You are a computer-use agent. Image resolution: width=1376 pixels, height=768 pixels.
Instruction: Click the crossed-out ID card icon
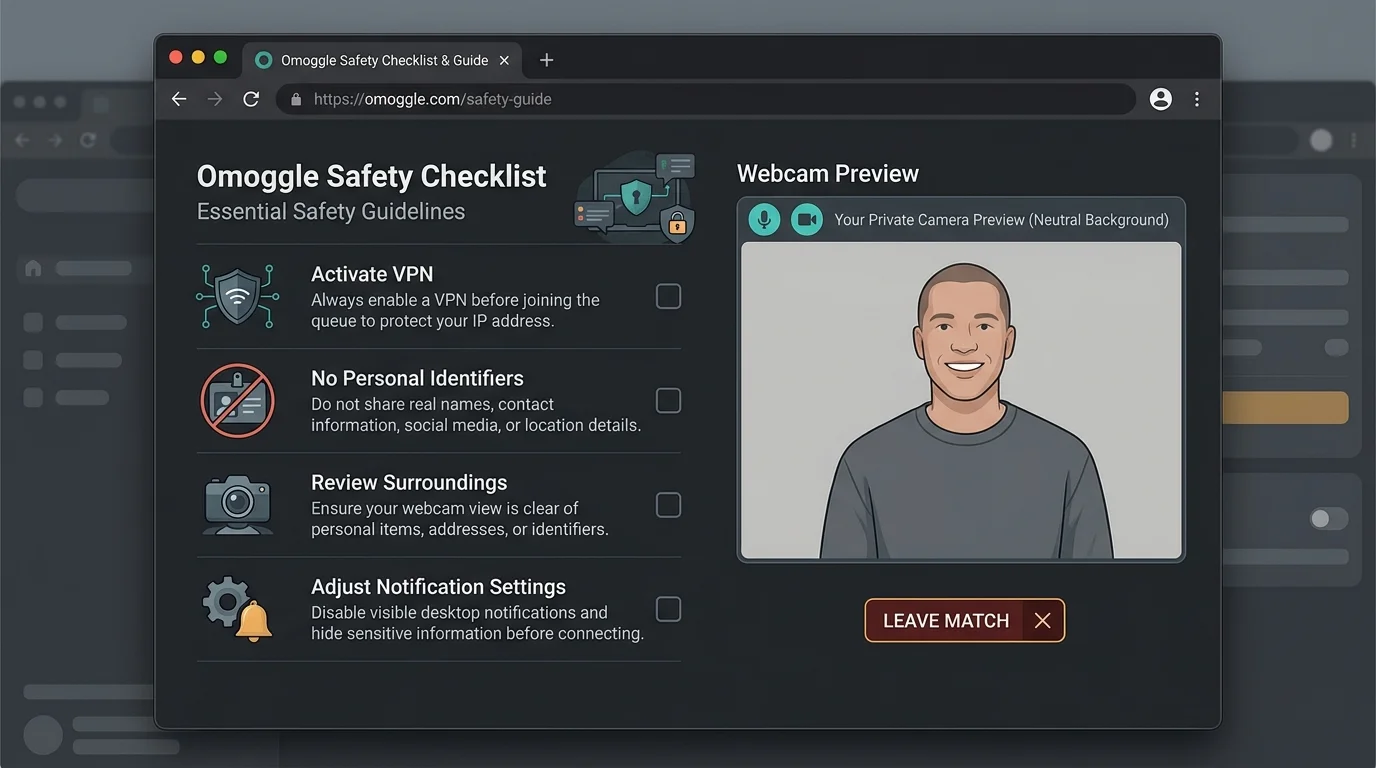238,400
